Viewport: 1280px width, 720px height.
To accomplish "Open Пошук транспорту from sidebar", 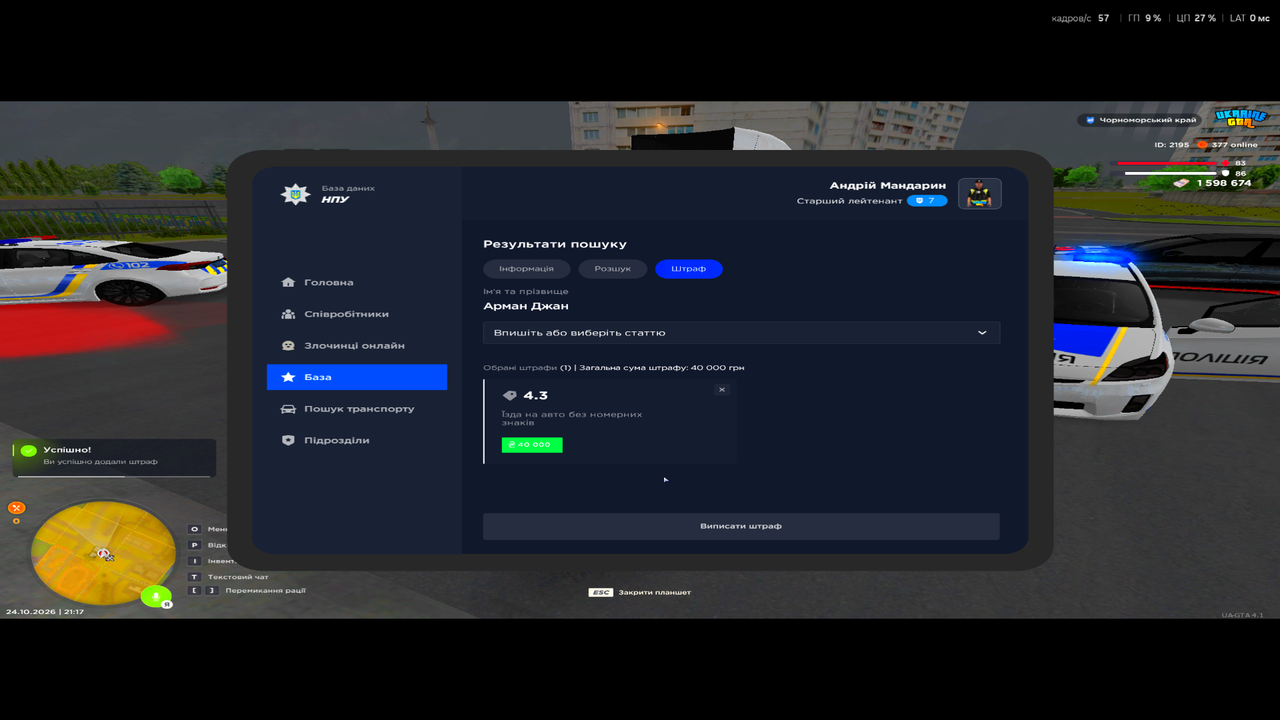I will [x=356, y=409].
